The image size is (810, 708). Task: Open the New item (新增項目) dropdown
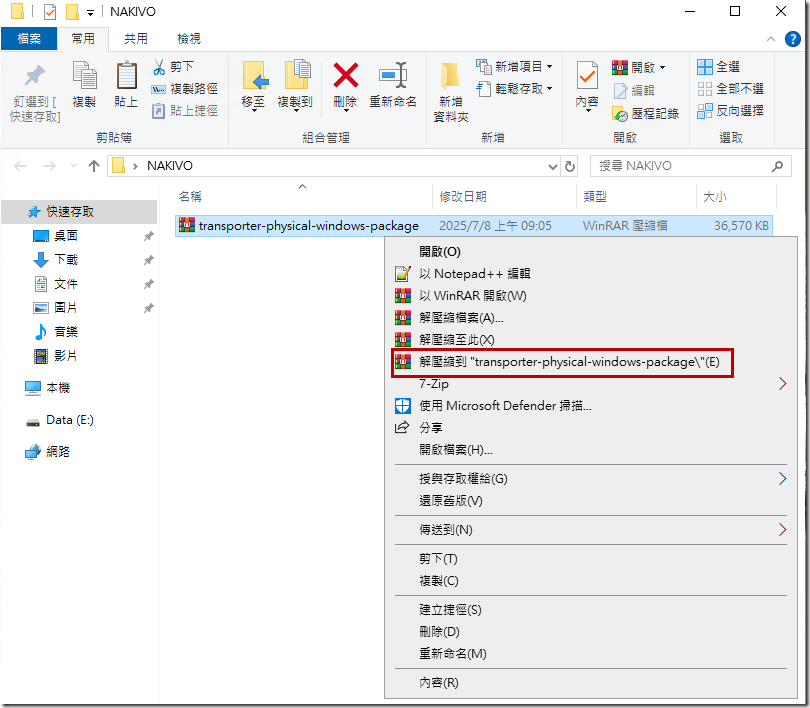[x=514, y=67]
